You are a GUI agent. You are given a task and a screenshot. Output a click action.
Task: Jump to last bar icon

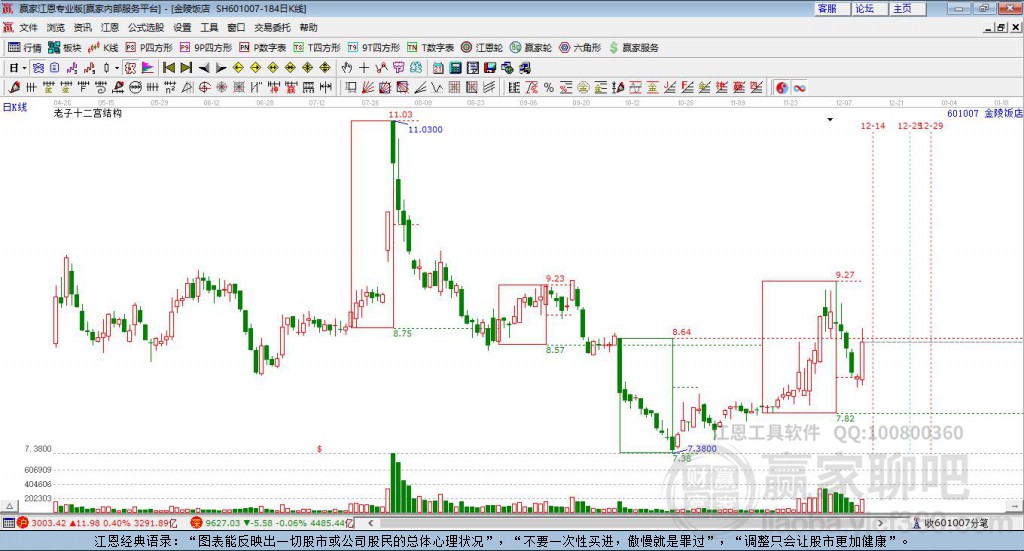click(x=186, y=68)
